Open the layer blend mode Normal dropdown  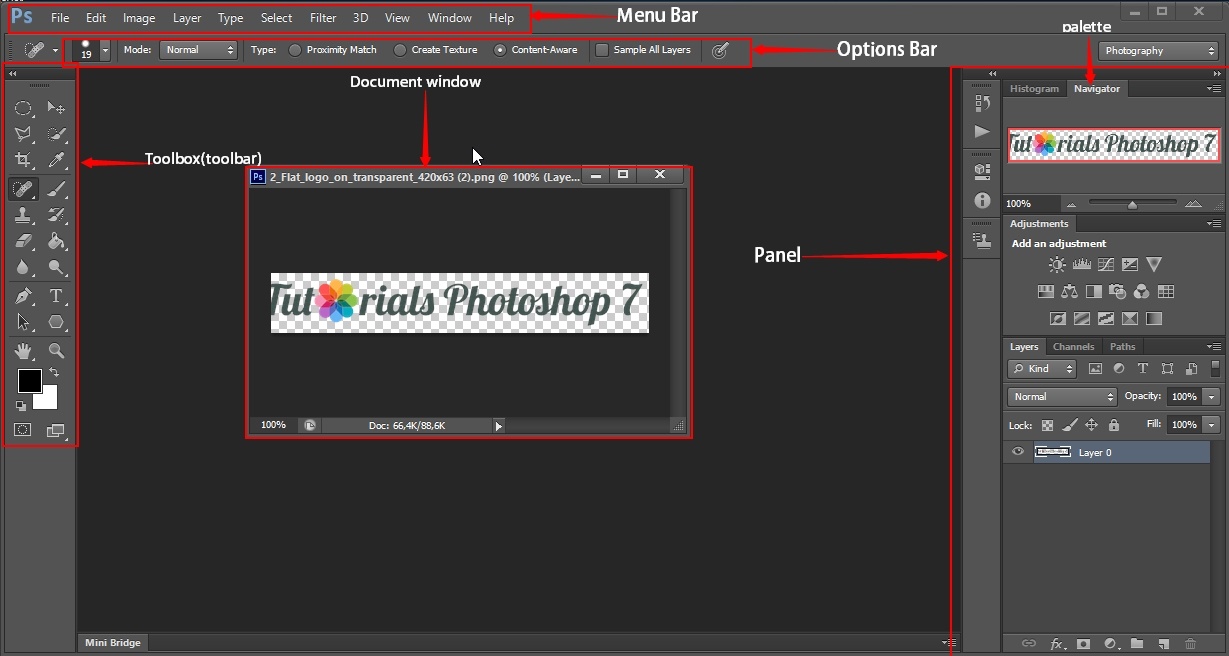click(x=1062, y=397)
